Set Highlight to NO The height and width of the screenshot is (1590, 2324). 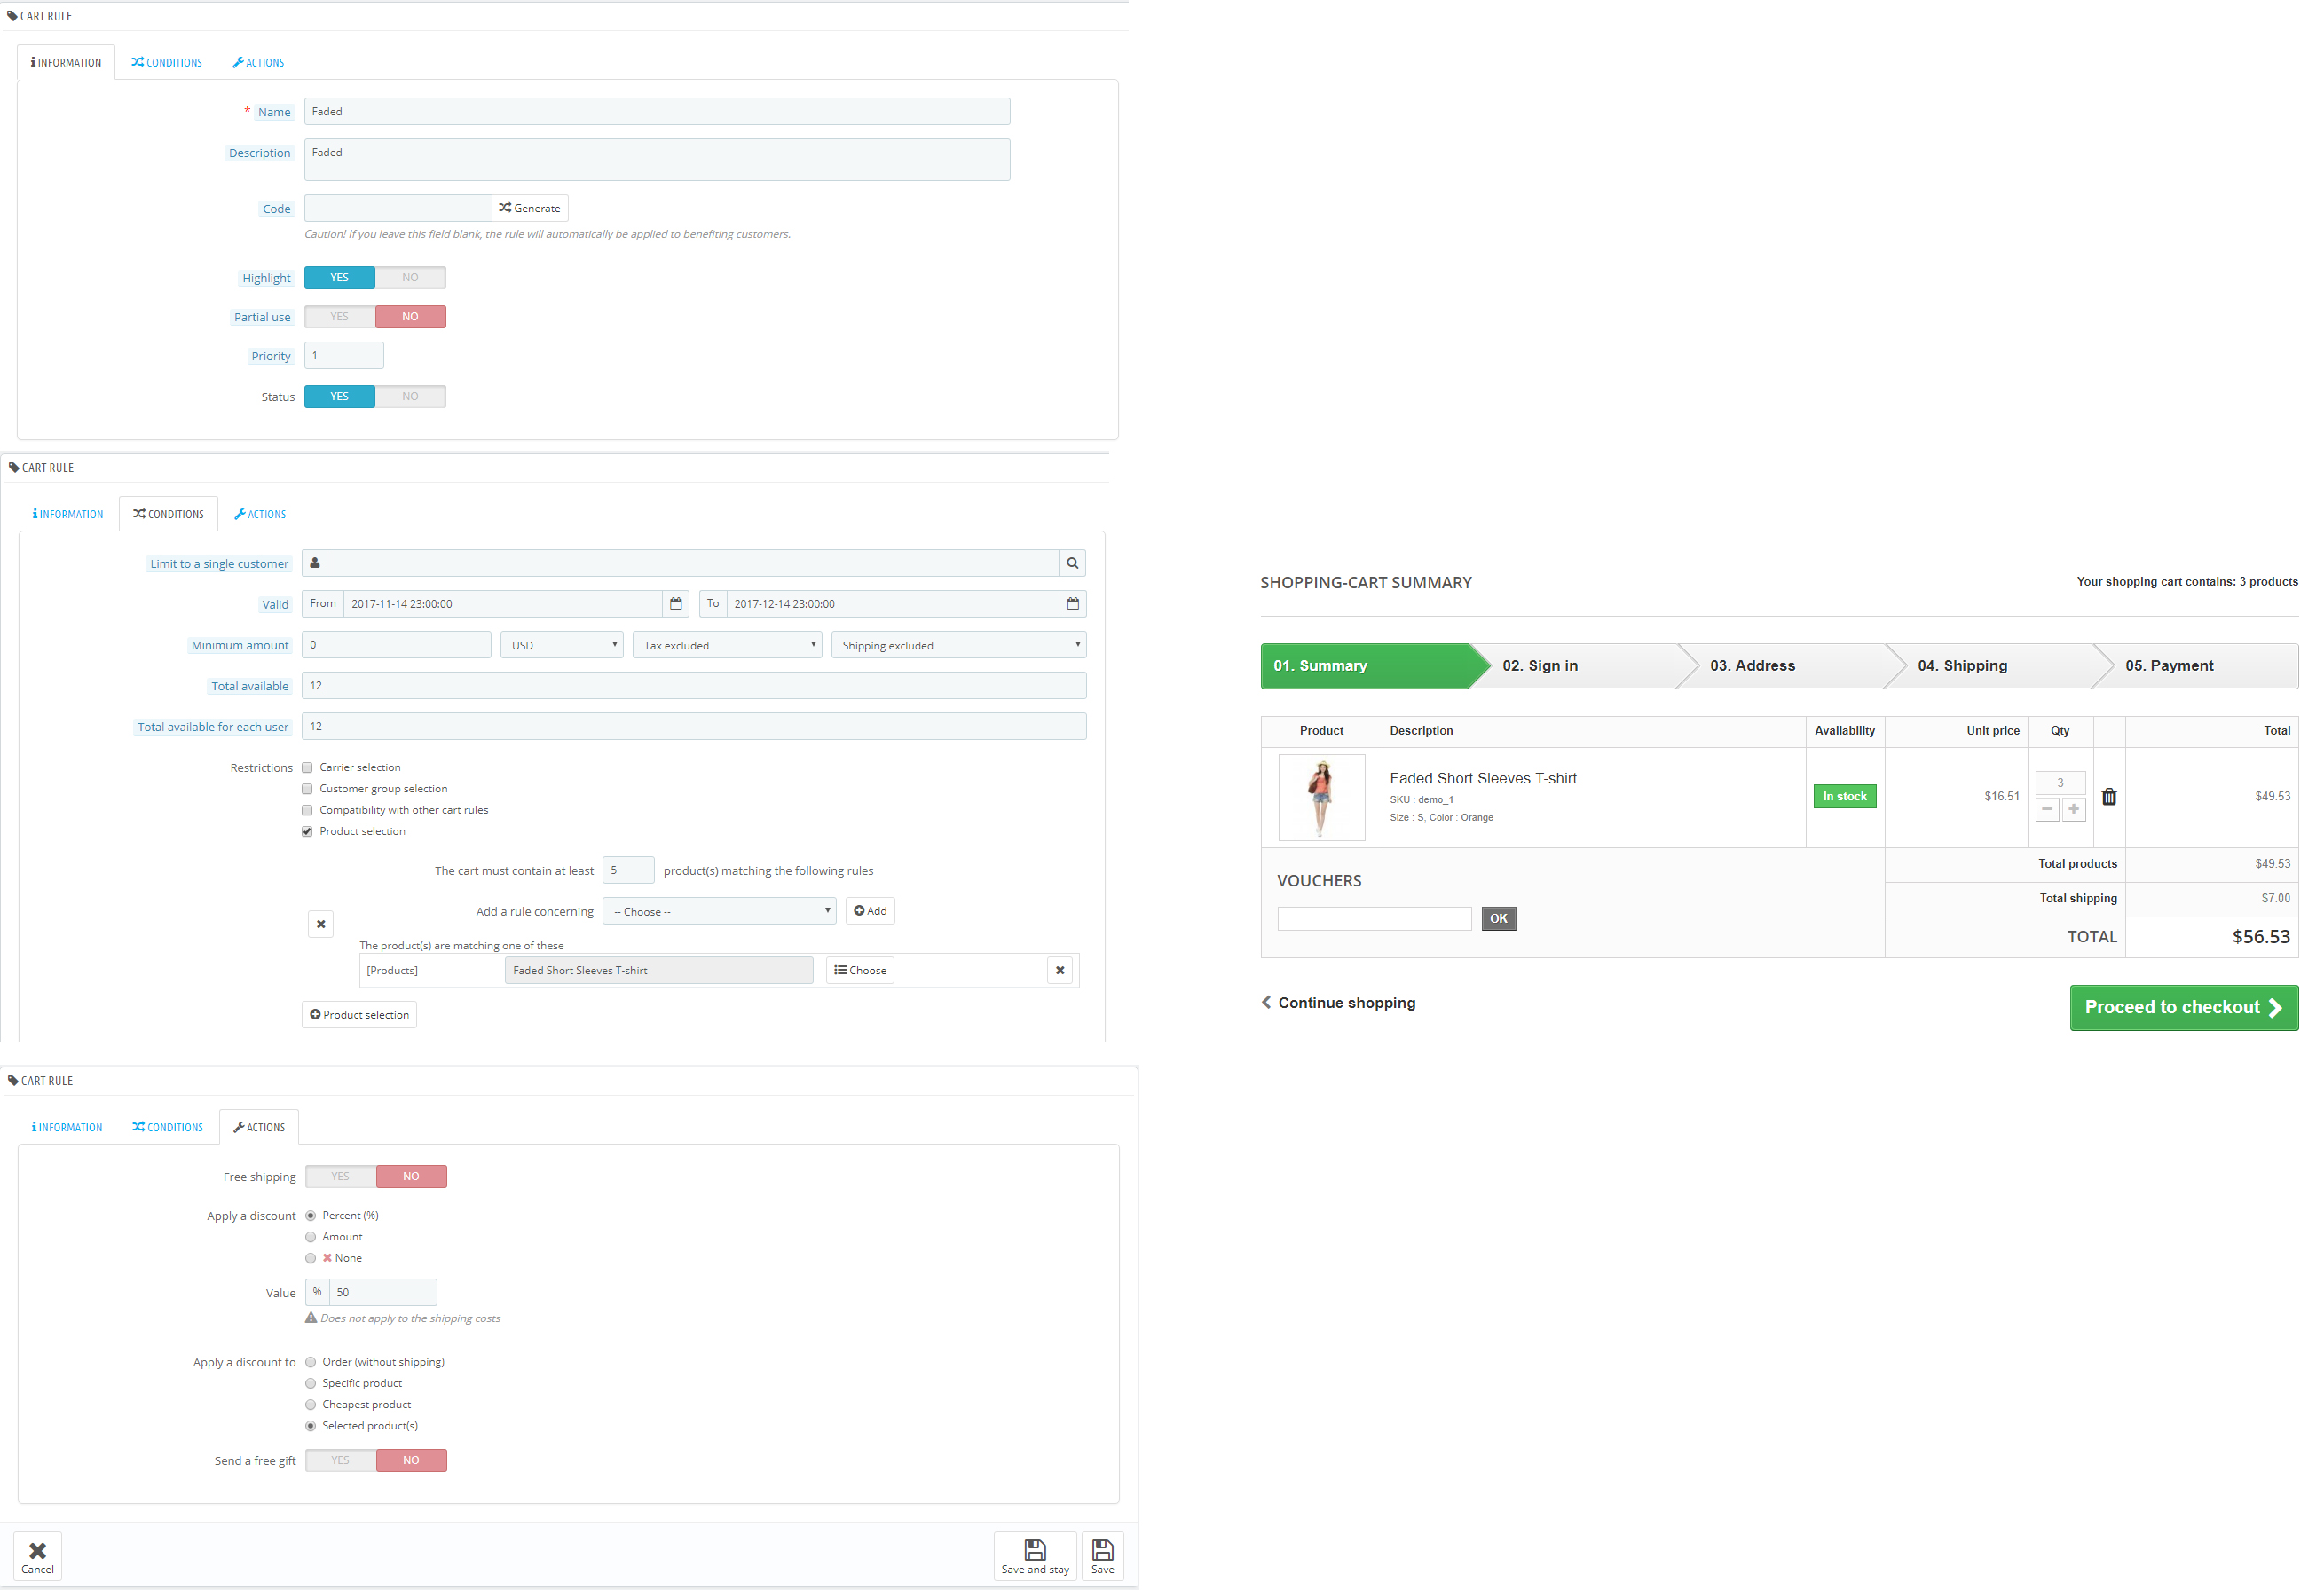coord(410,278)
